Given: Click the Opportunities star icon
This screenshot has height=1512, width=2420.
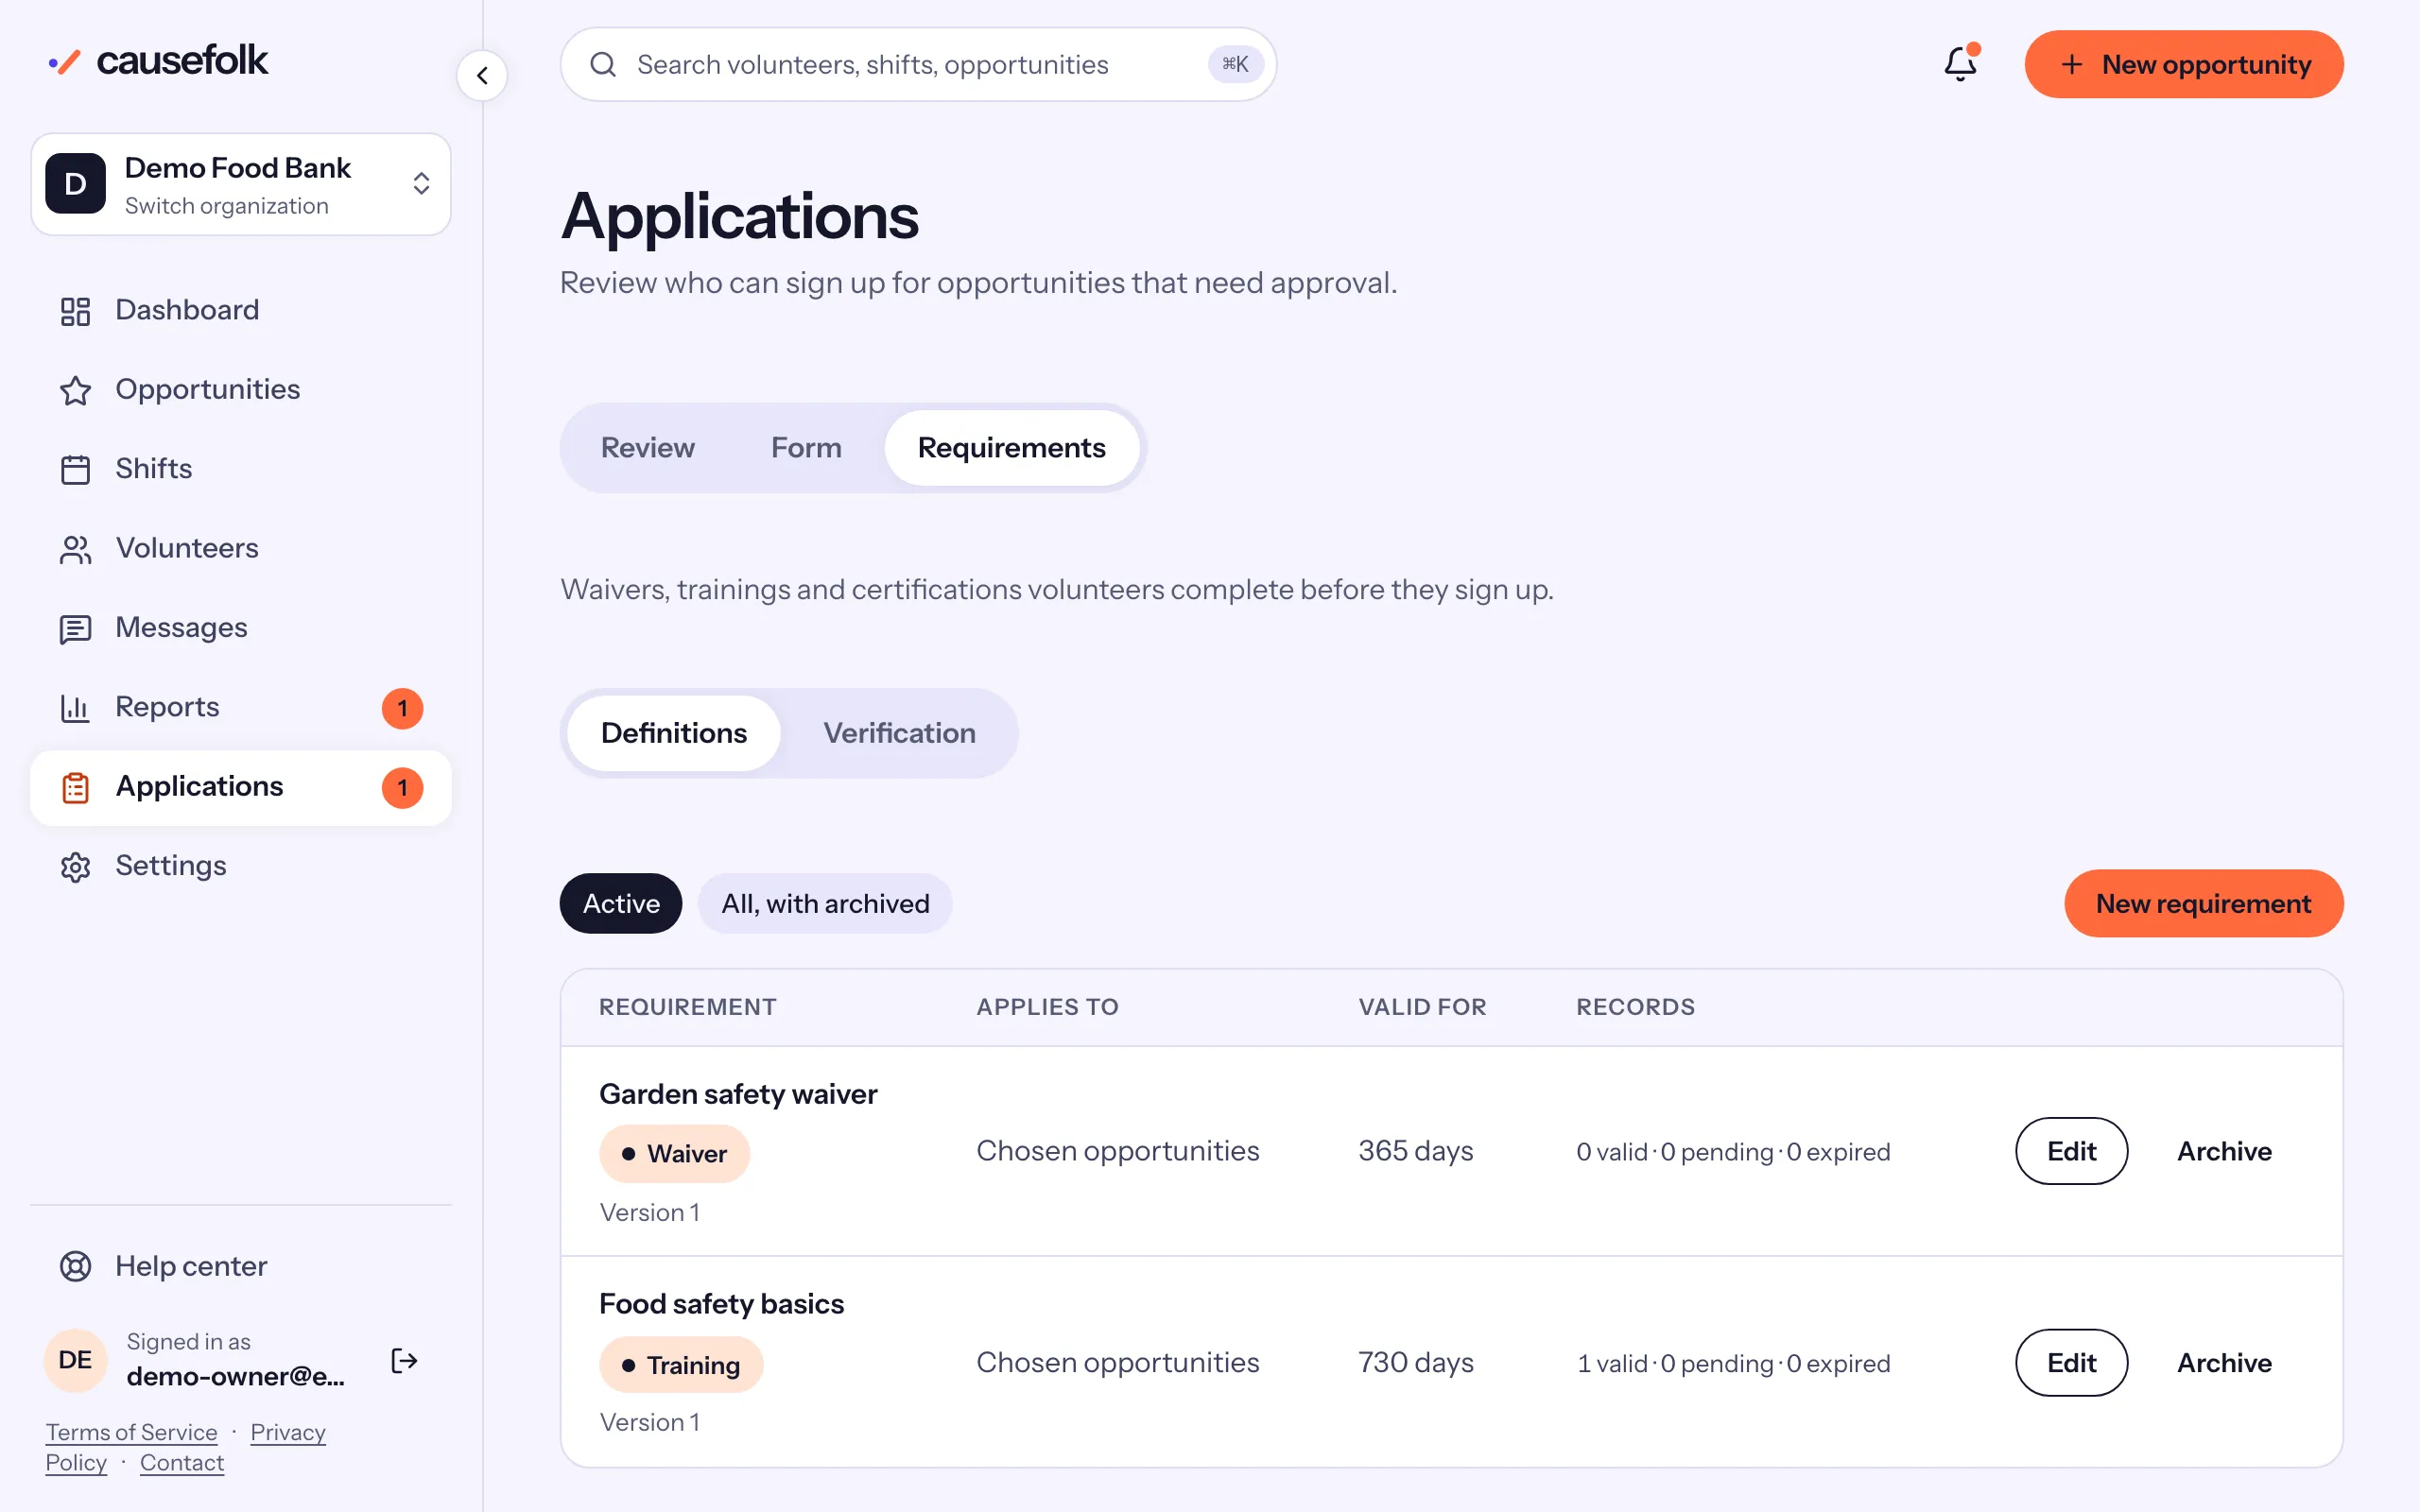Looking at the screenshot, I should [75, 390].
